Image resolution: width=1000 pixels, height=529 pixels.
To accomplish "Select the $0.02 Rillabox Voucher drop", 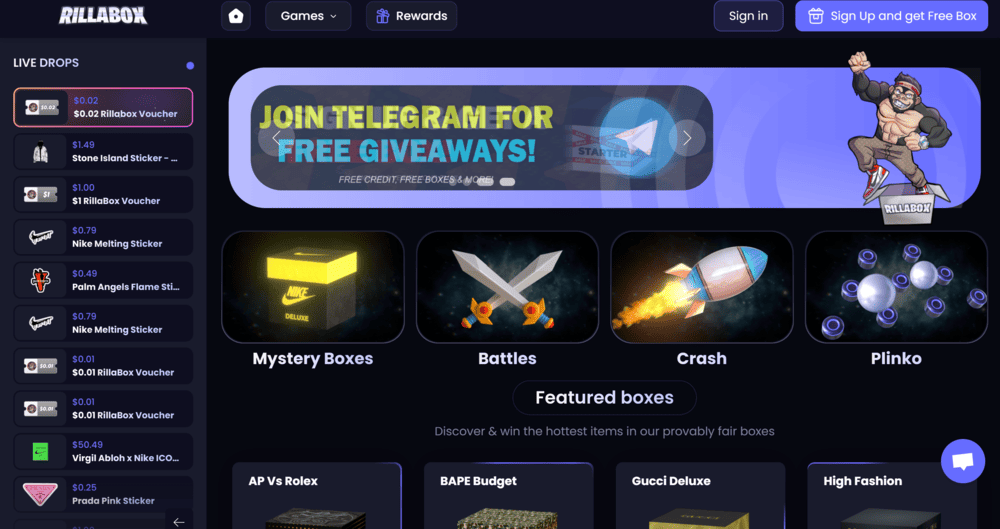I will [103, 107].
